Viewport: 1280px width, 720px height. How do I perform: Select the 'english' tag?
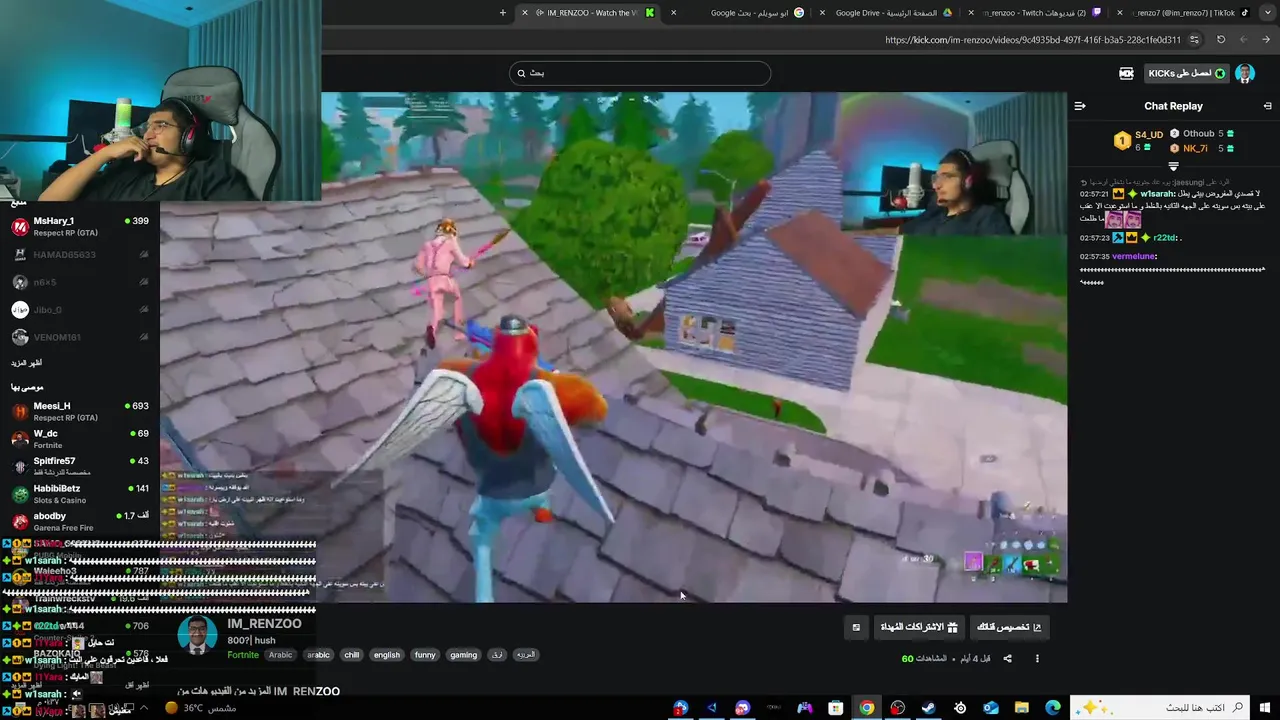click(x=387, y=655)
